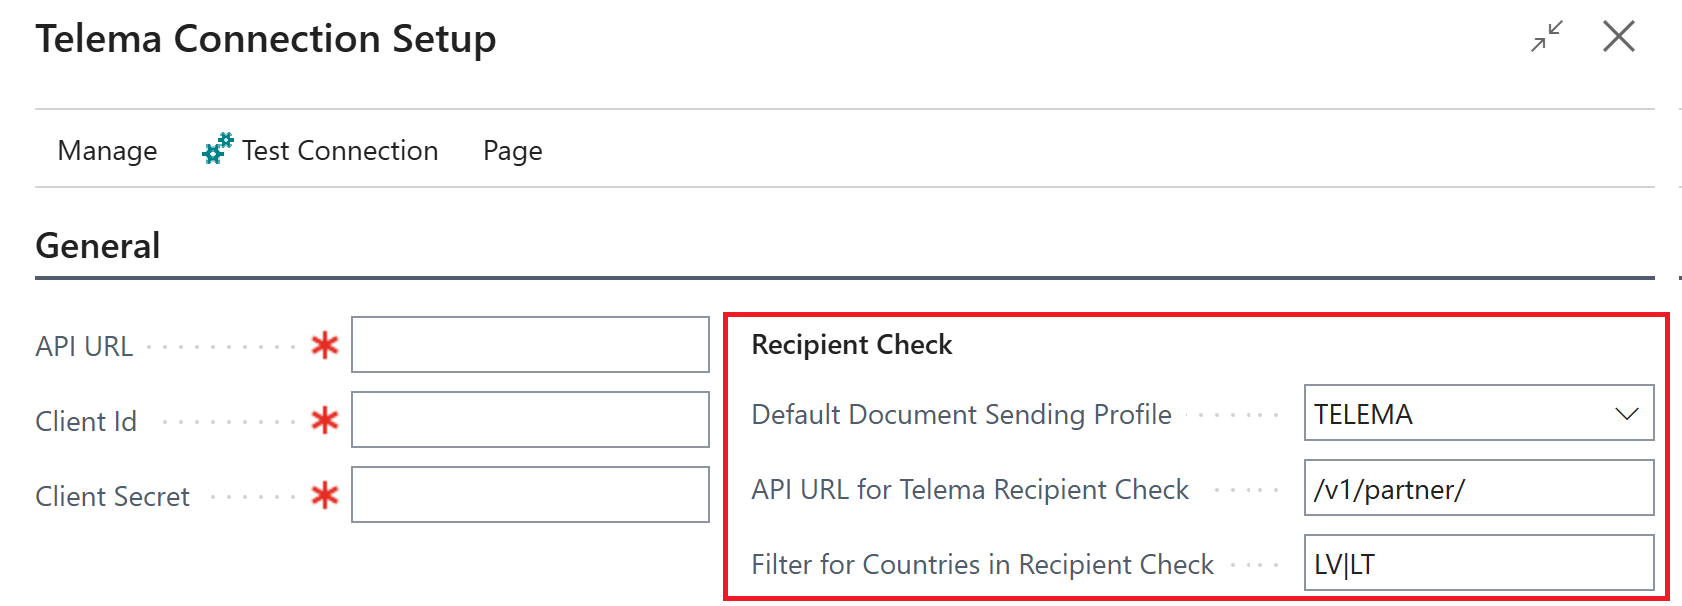Click the API URL input field
The image size is (1682, 606).
point(530,345)
